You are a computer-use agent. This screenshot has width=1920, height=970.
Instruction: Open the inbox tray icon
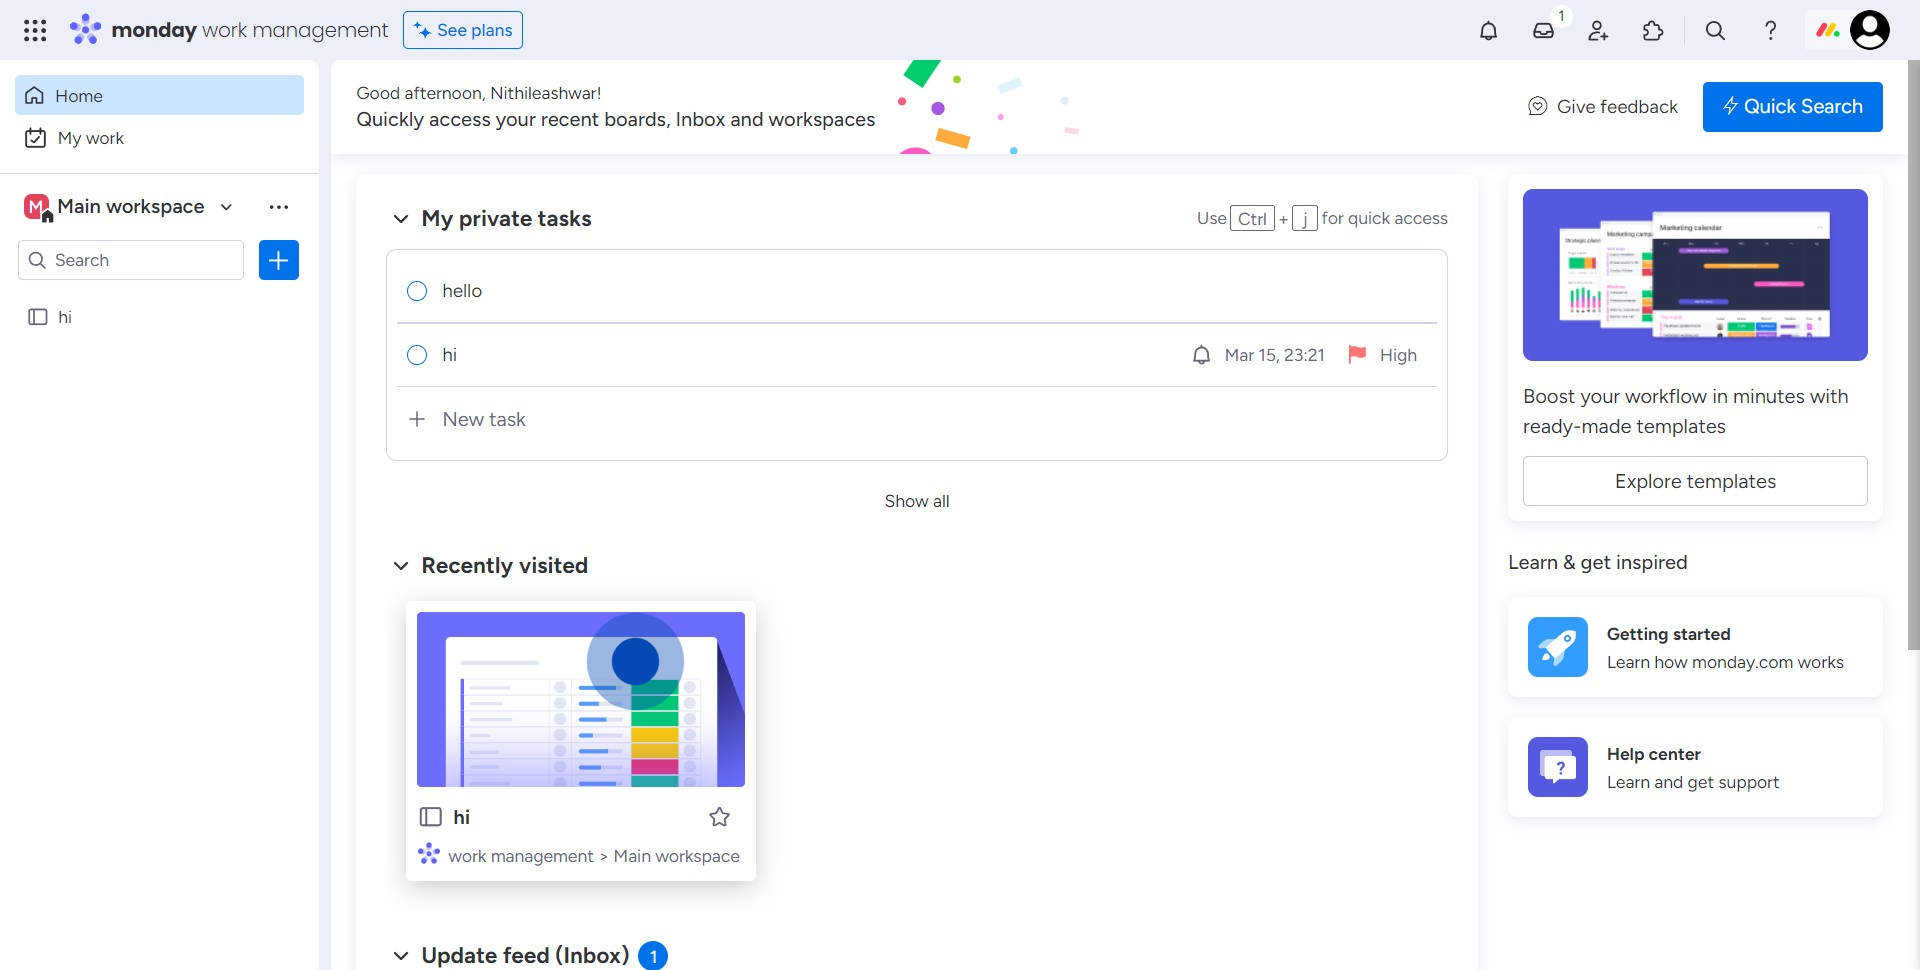(1543, 31)
